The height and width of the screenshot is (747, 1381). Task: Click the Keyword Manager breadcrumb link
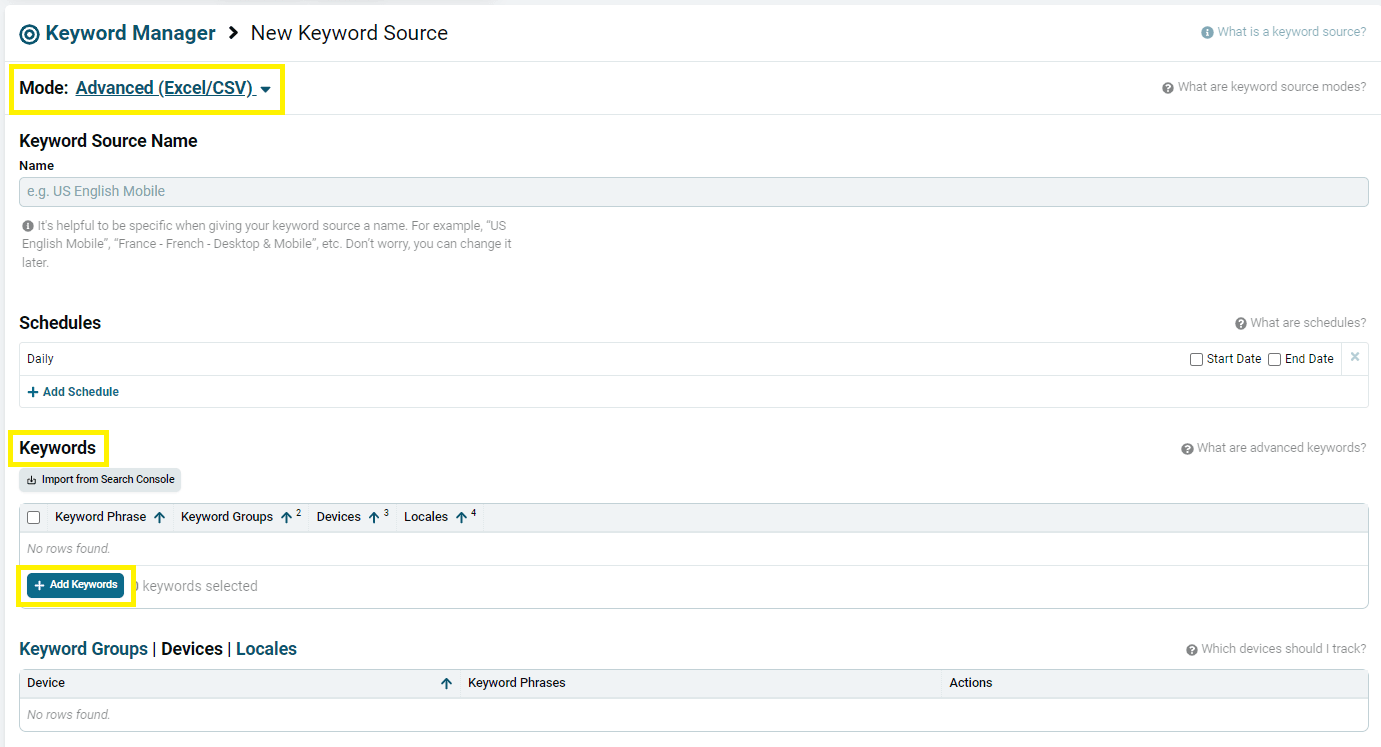point(130,33)
